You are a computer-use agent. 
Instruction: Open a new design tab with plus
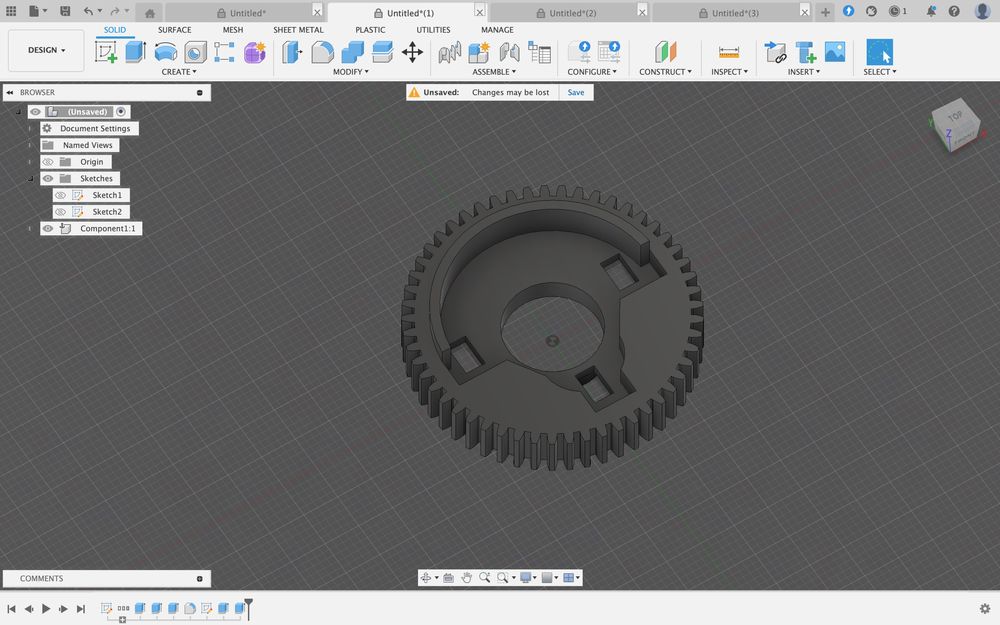tap(825, 12)
